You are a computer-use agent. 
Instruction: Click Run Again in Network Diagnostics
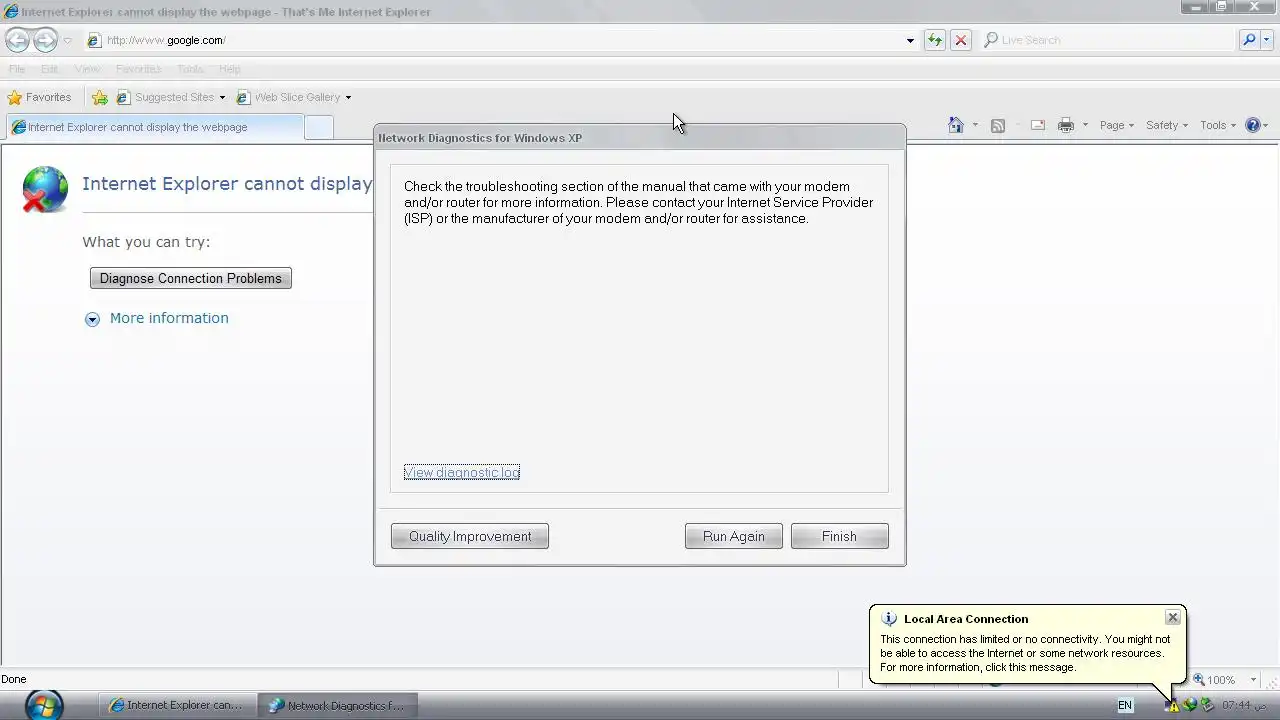point(734,536)
